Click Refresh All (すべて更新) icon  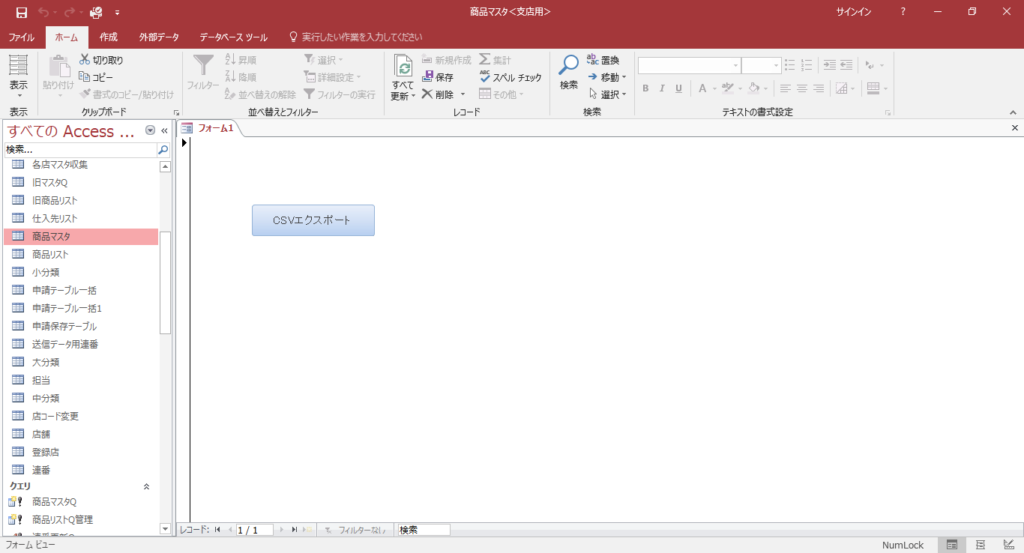[403, 67]
